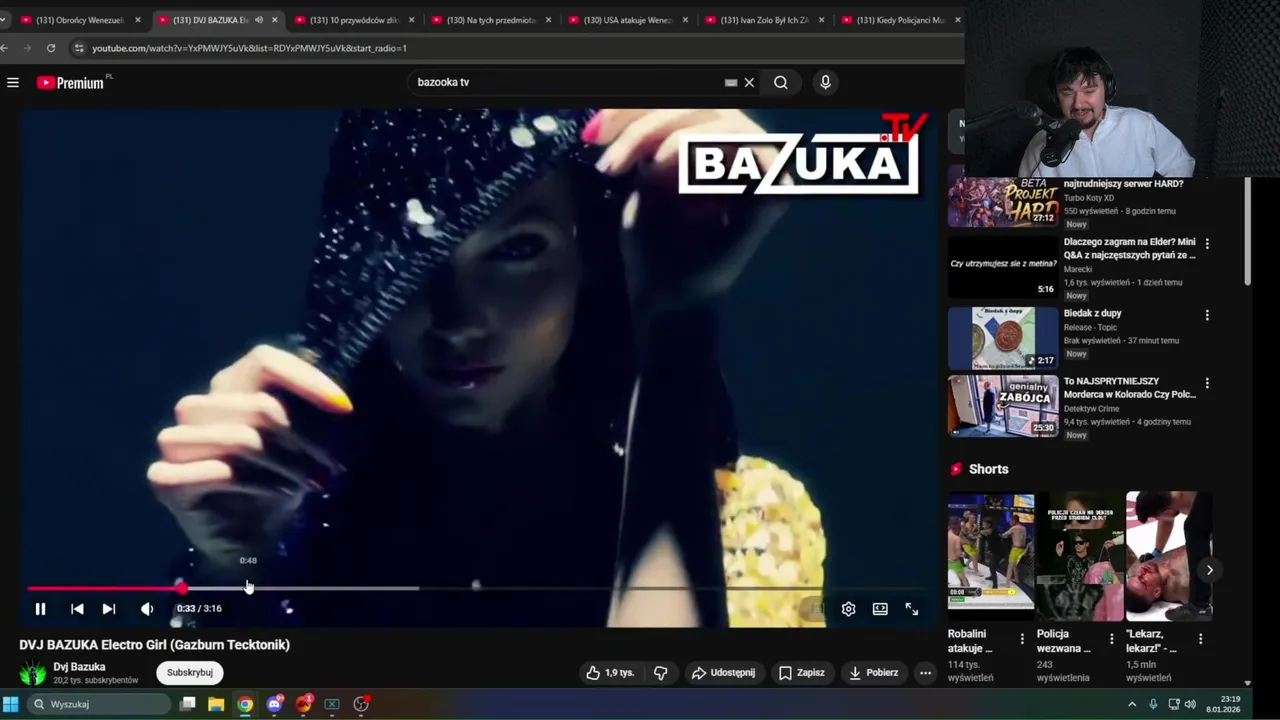Viewport: 1280px width, 720px height.
Task: Dislike the video
Action: coord(660,673)
